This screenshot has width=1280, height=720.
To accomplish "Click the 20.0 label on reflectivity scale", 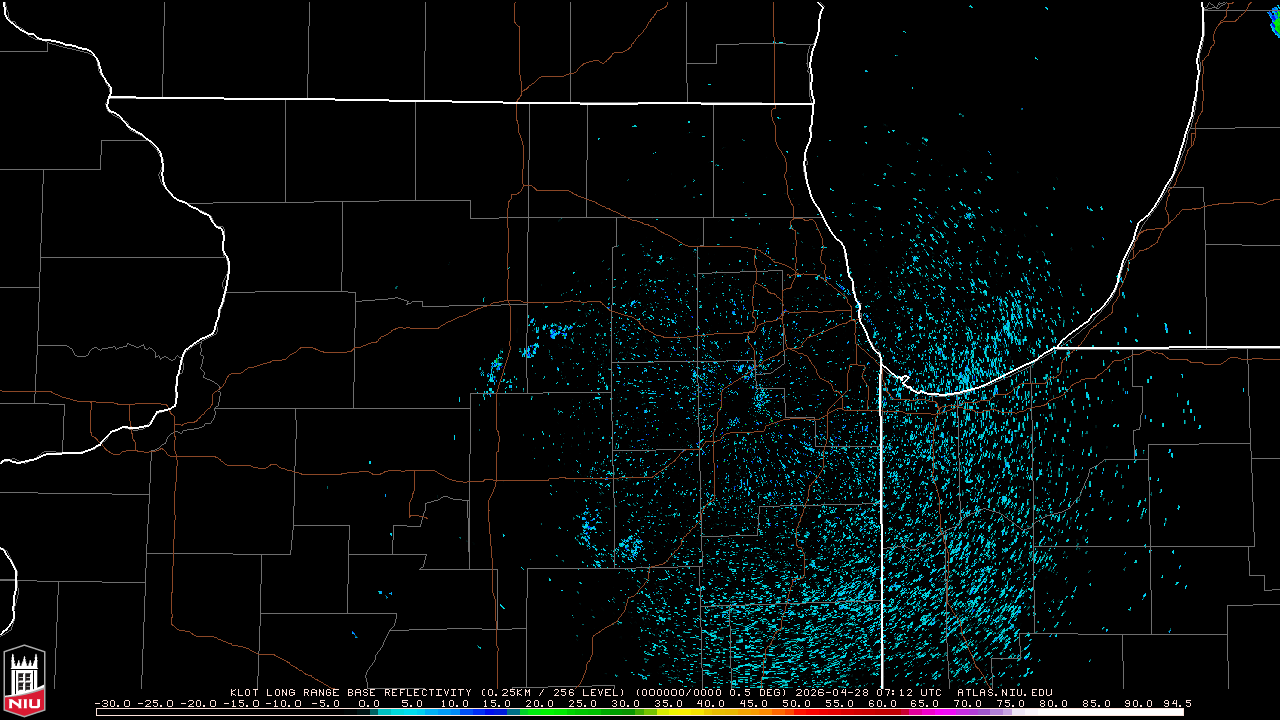I will click(x=540, y=703).
